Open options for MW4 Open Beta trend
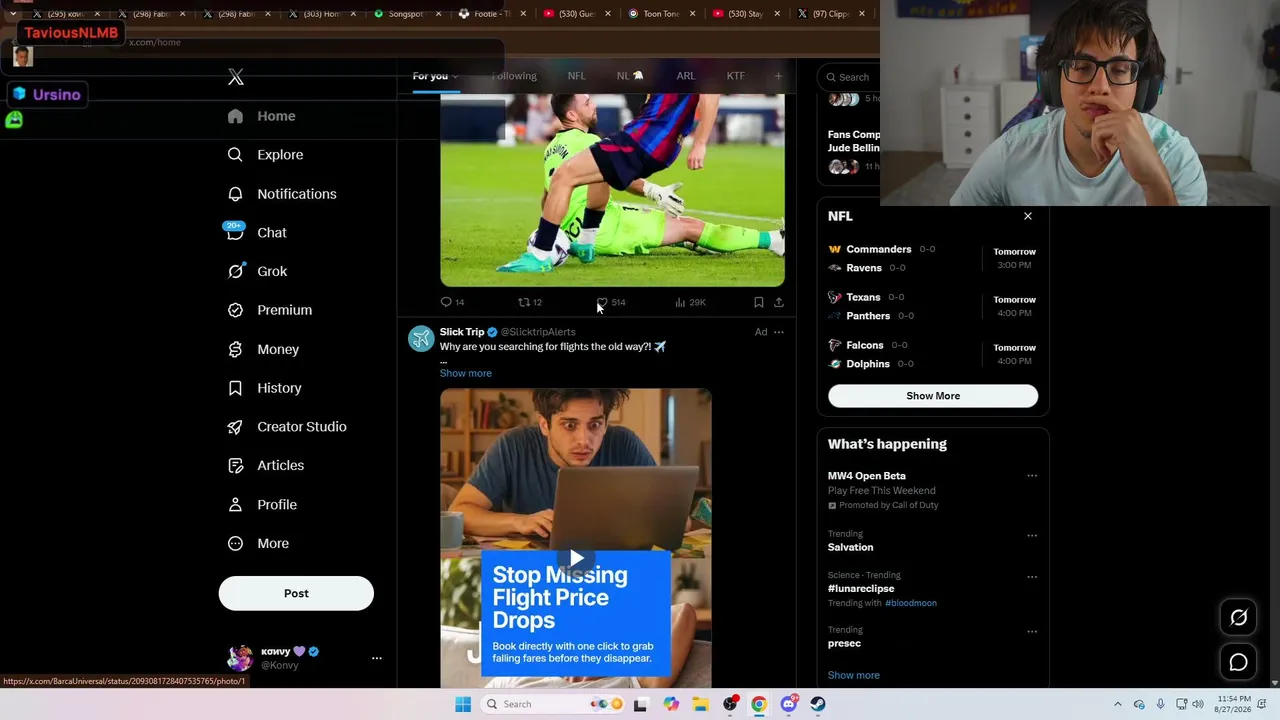This screenshot has height=720, width=1280. pos(1032,476)
